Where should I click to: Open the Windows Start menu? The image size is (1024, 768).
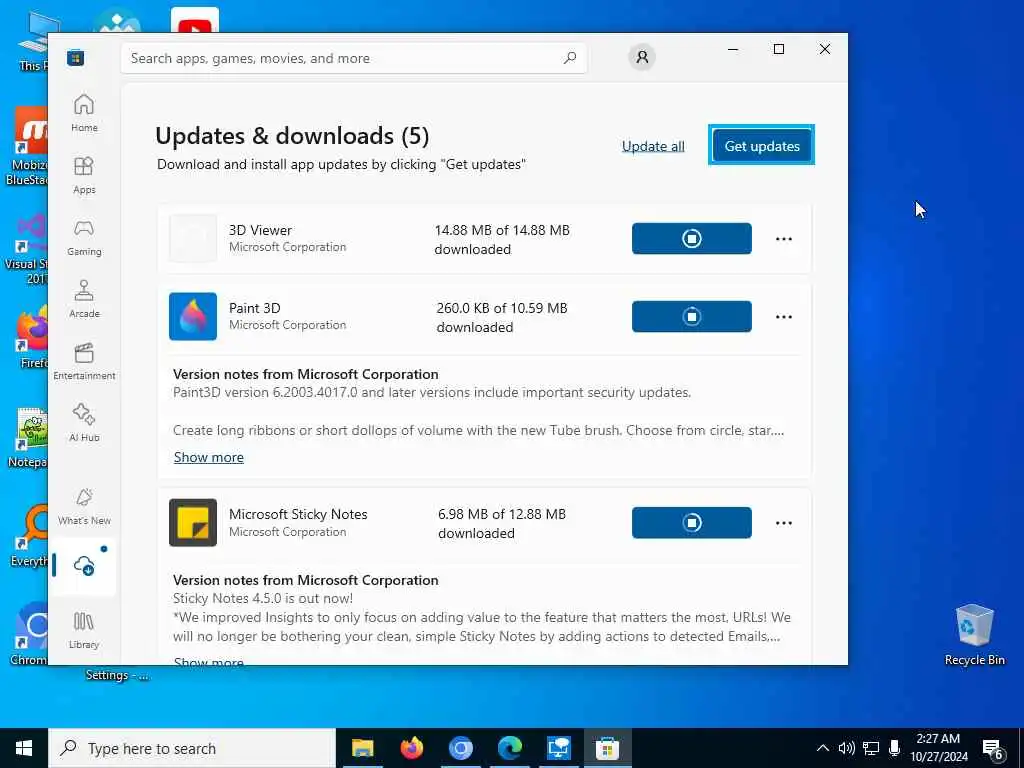point(24,748)
